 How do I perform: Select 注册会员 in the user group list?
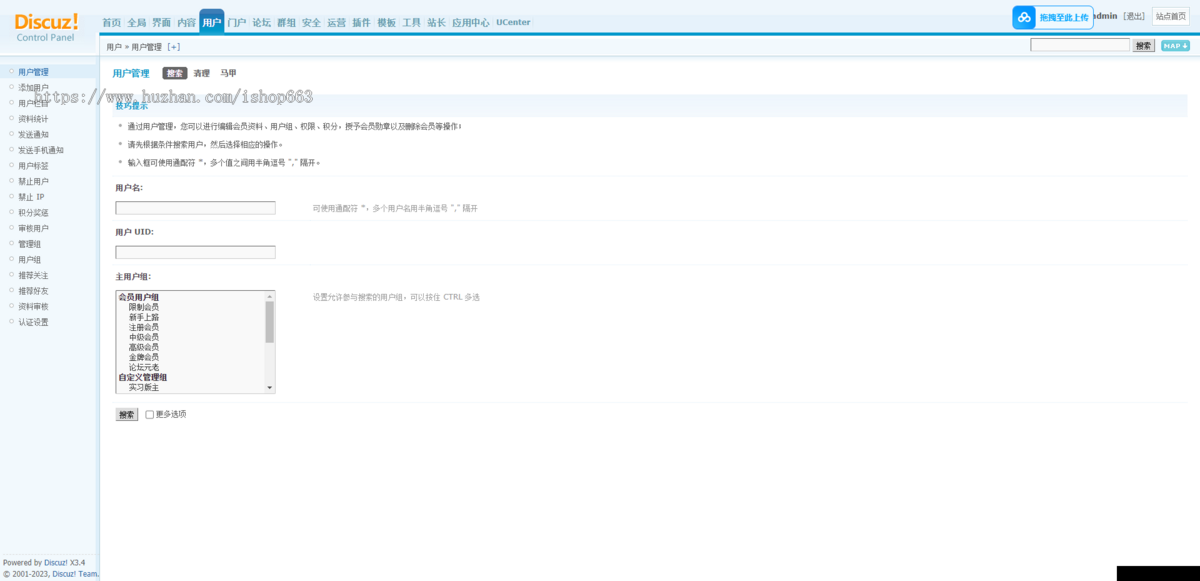coord(144,327)
